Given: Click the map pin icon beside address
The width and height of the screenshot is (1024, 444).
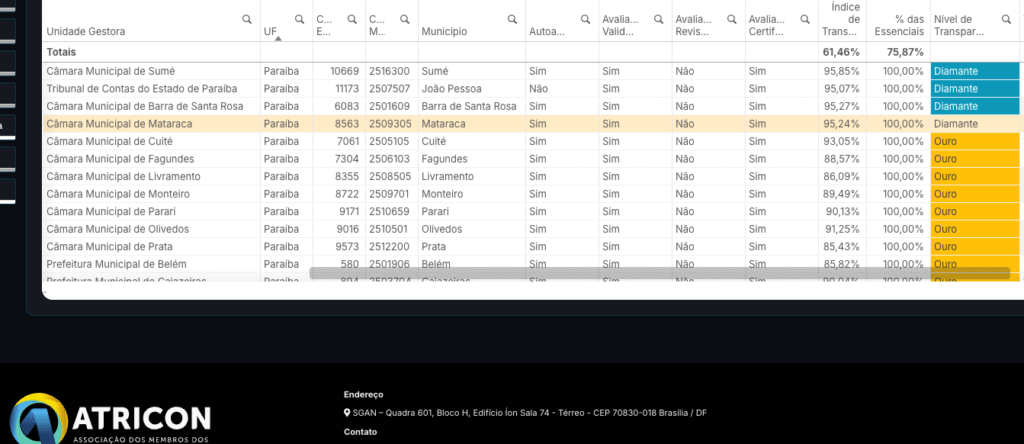Looking at the screenshot, I should [x=346, y=413].
